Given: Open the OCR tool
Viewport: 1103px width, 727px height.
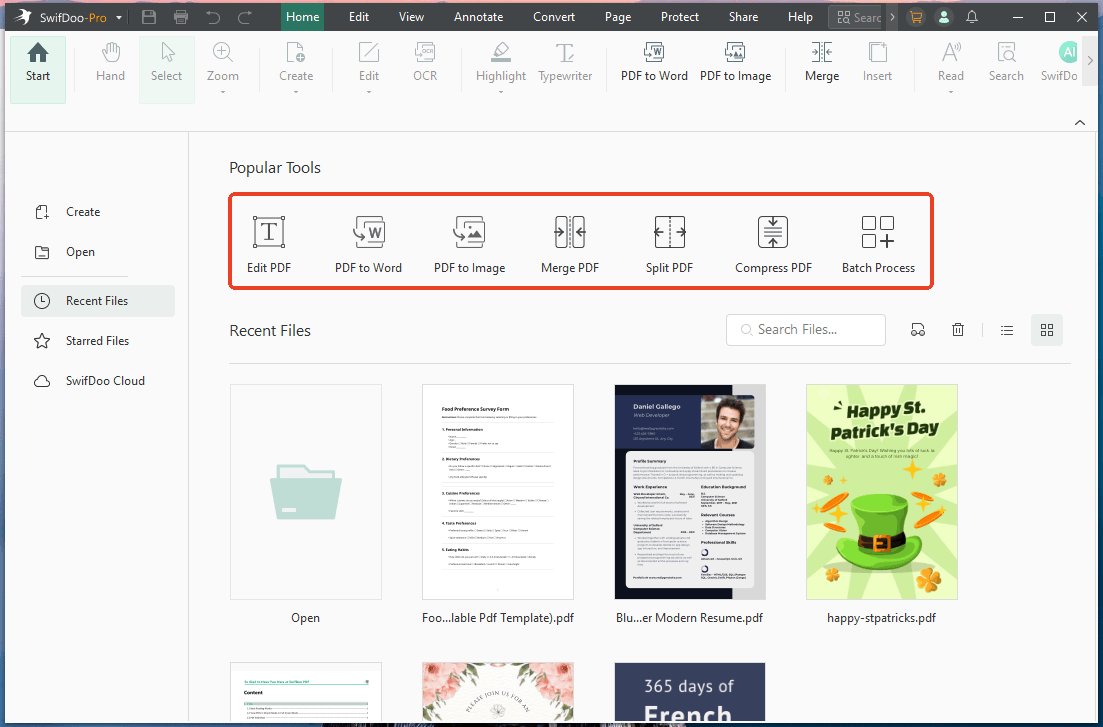Looking at the screenshot, I should pyautogui.click(x=424, y=63).
